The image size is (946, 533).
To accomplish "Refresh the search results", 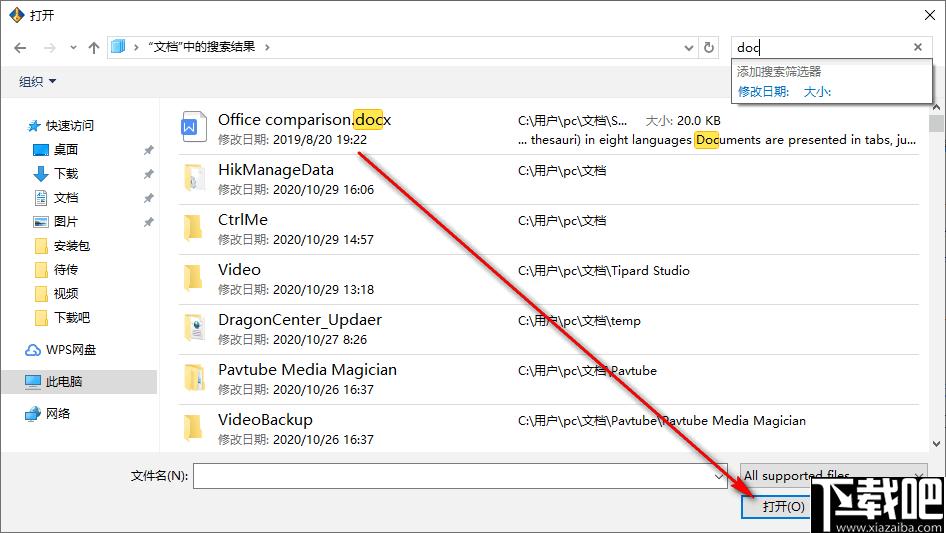I will 709,47.
